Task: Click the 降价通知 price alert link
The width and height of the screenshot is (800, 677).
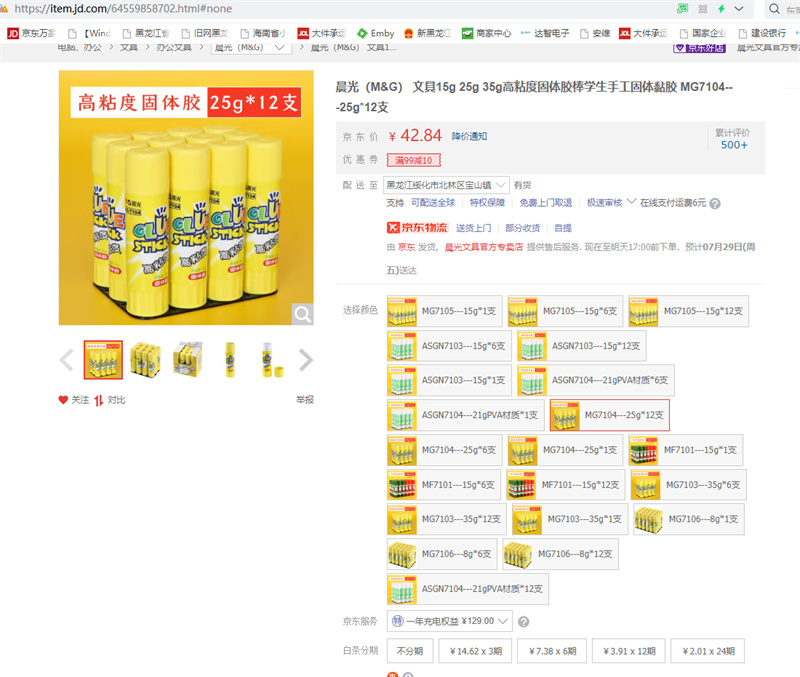Action: pos(469,136)
